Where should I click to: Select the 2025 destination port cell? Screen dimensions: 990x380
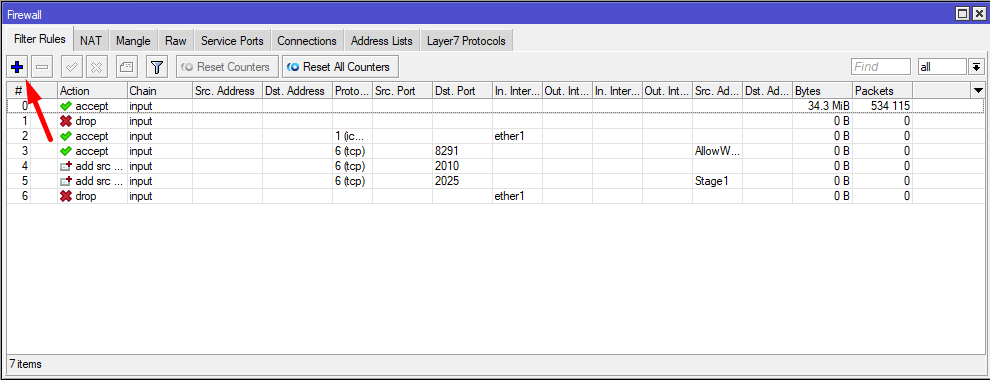tap(462, 181)
